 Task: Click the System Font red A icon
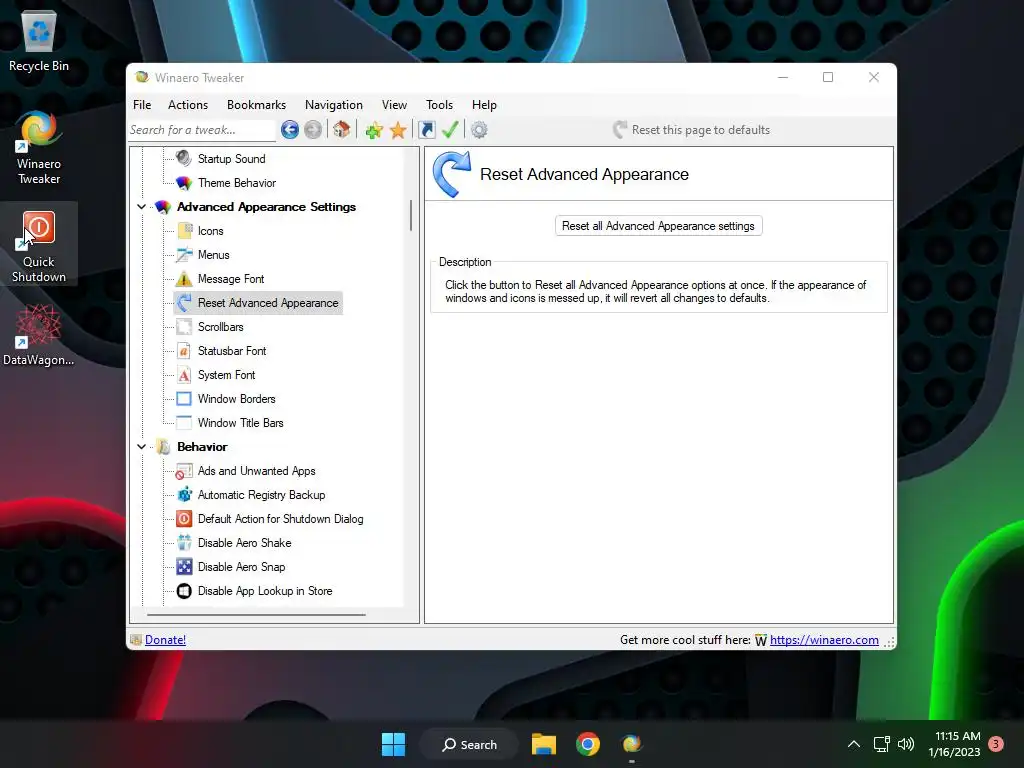184,375
